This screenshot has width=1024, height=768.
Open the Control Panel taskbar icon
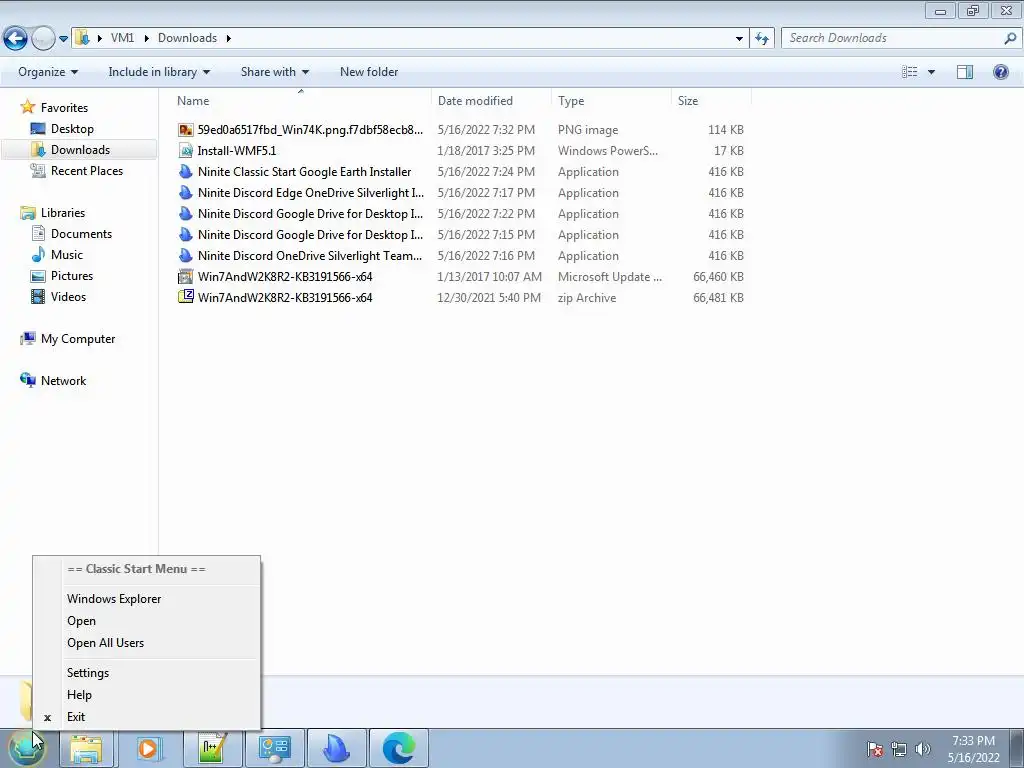[x=275, y=748]
